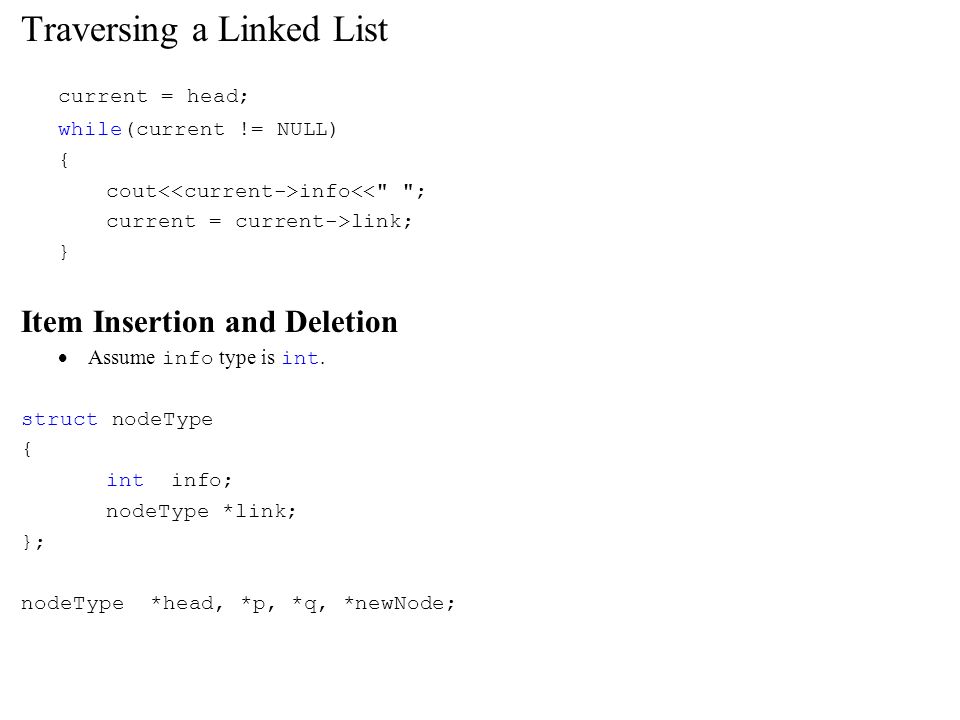The height and width of the screenshot is (720, 960).
Task: Click the blue 'while' keyword
Action: pos(90,129)
